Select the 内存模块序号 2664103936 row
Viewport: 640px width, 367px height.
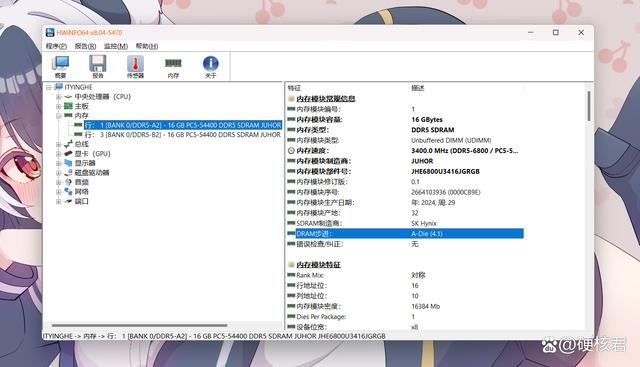pyautogui.click(x=405, y=192)
